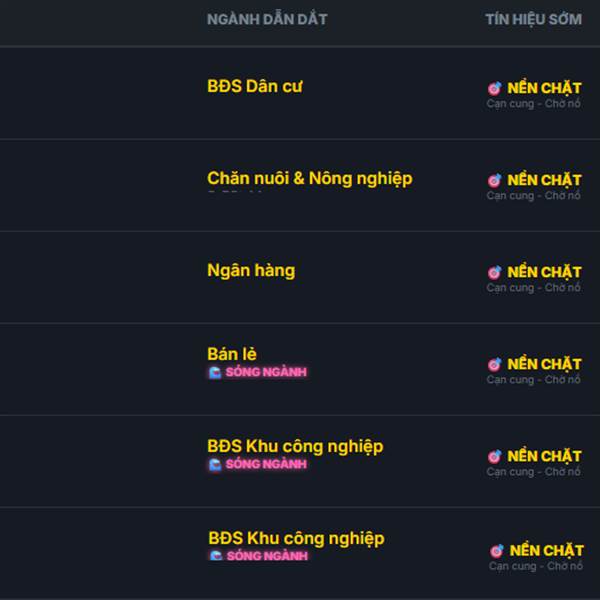Click wave icon under last BĐS Khu công nghiệp
Viewport: 600px width, 600px height.
click(x=215, y=556)
